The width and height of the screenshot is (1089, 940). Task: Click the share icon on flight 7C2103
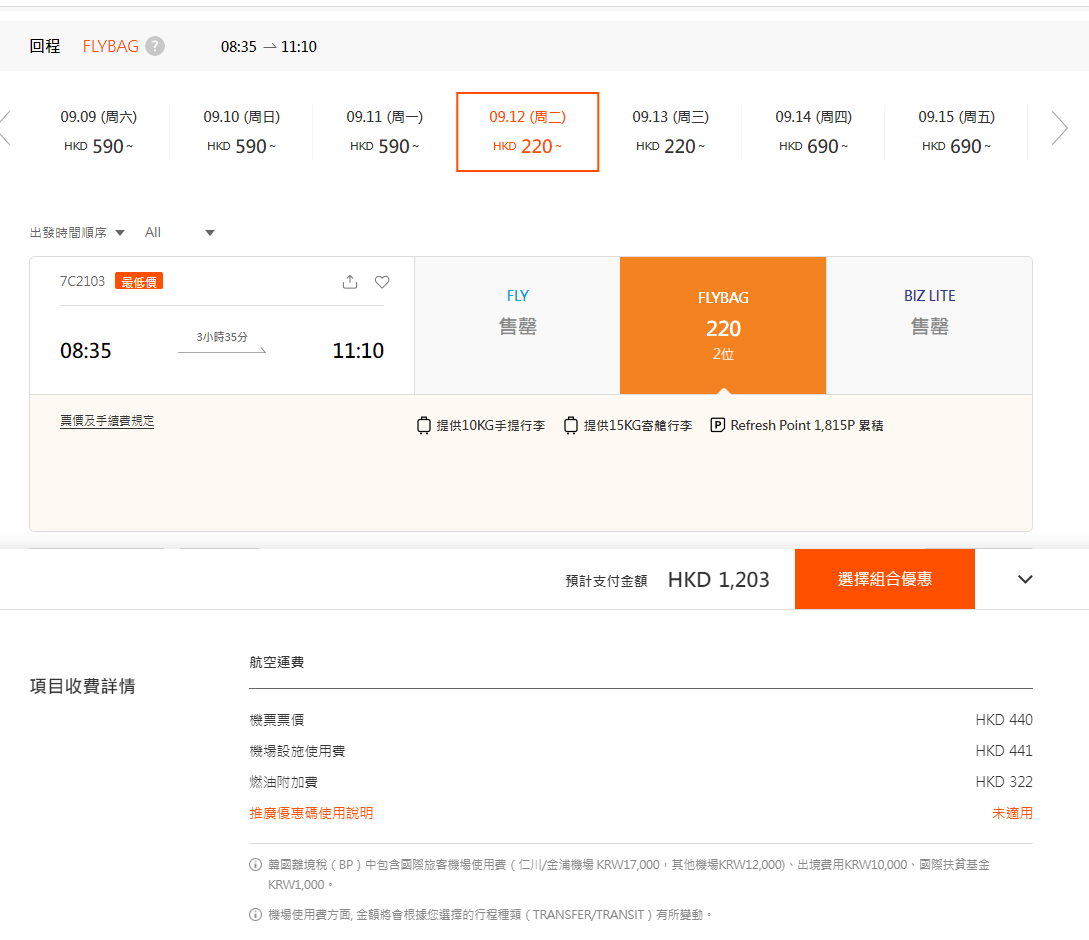[x=349, y=282]
